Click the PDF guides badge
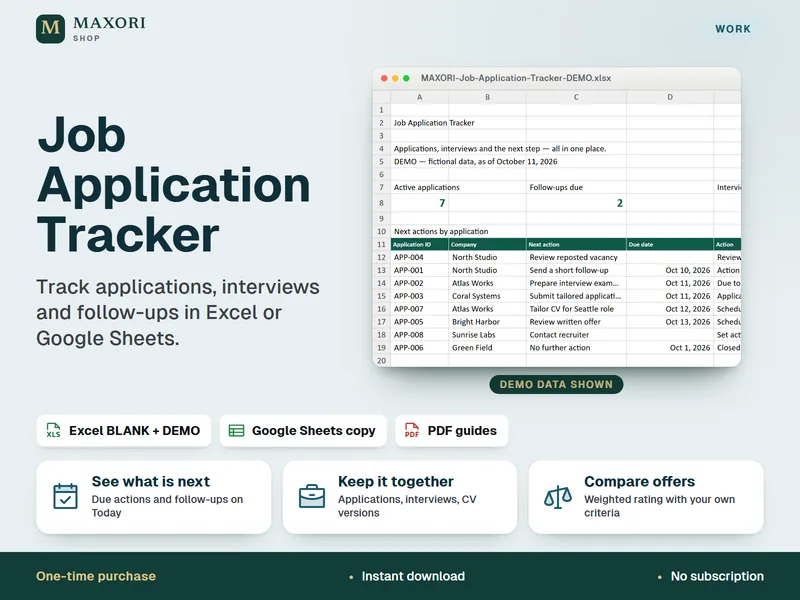 [452, 431]
